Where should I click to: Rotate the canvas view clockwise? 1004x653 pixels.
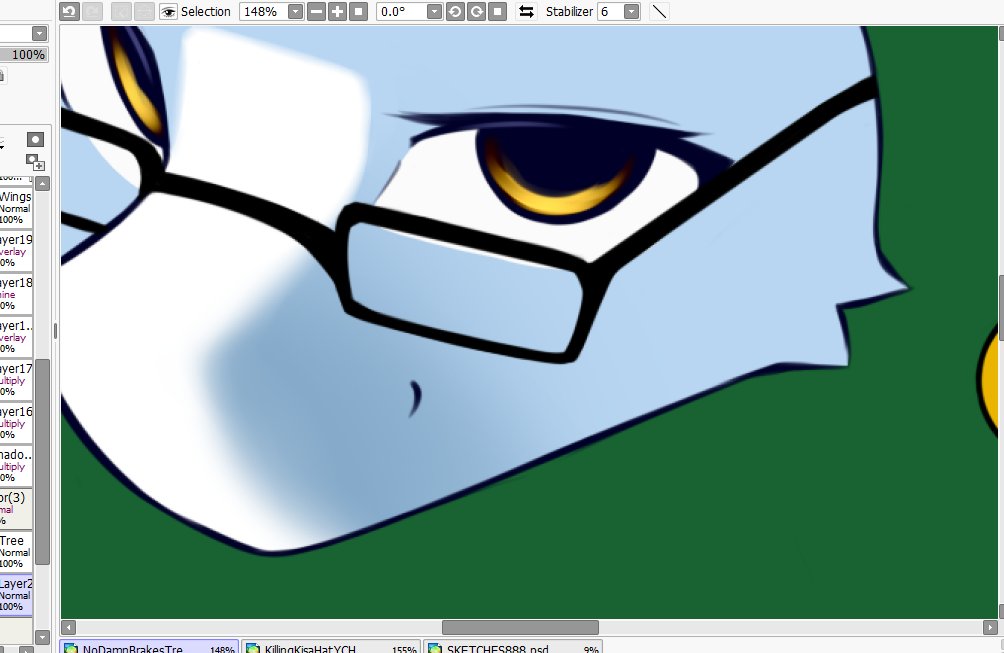pyautogui.click(x=476, y=12)
